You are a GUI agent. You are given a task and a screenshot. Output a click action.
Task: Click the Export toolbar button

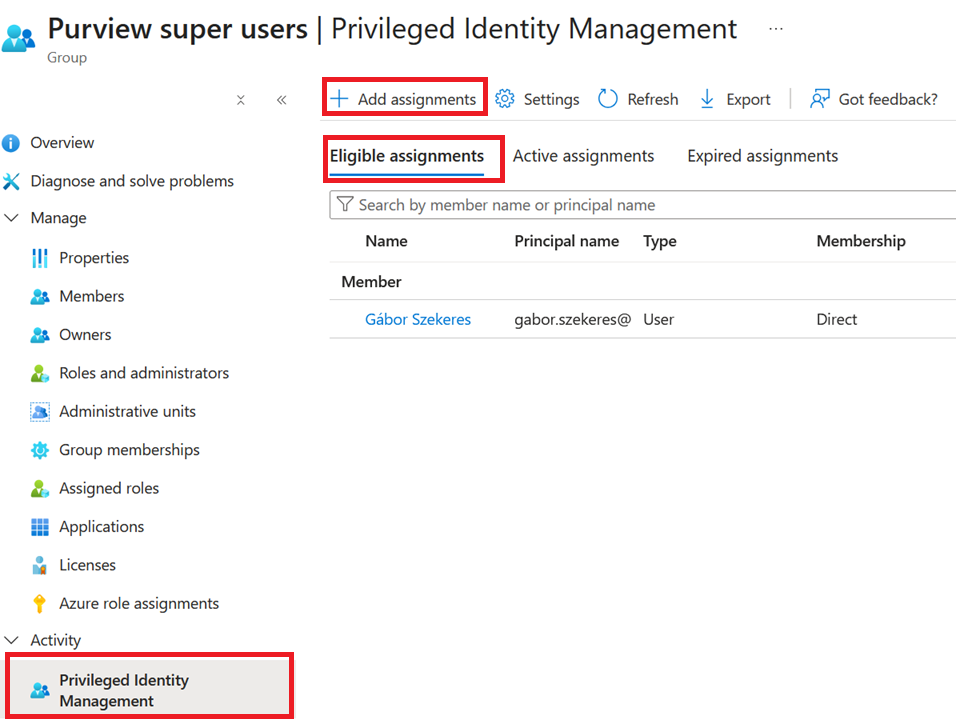click(x=735, y=99)
